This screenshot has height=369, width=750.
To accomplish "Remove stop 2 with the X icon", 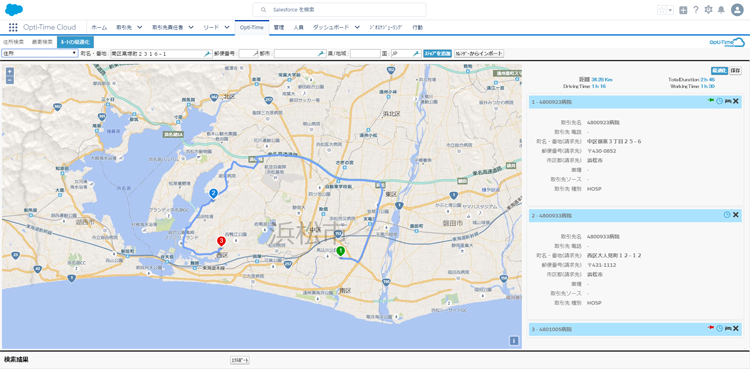I will (736, 215).
